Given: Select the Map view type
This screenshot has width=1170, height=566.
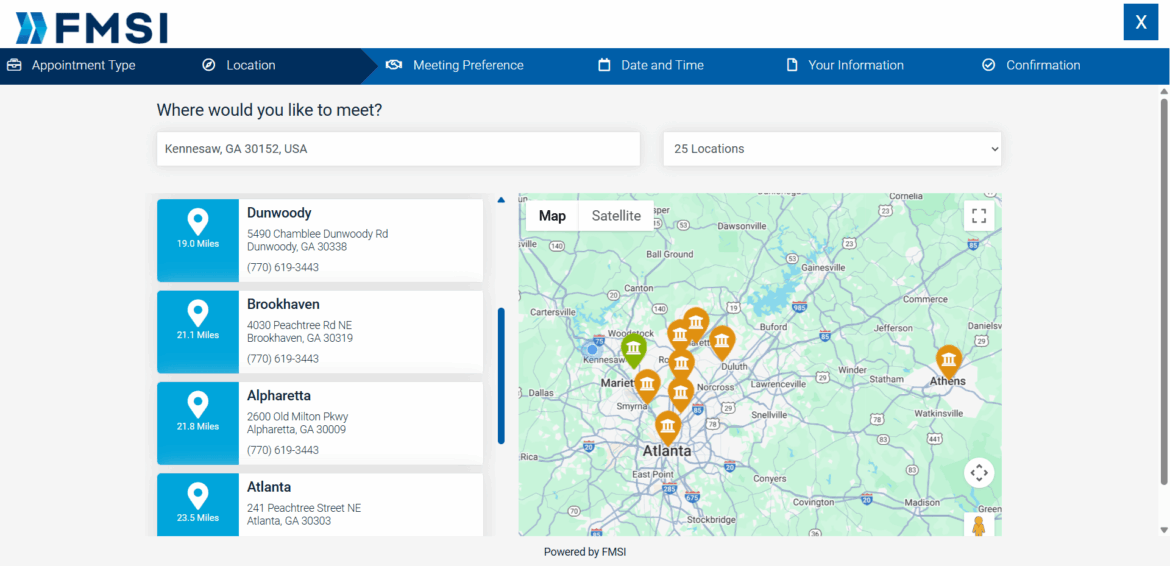Looking at the screenshot, I should pyautogui.click(x=552, y=216).
